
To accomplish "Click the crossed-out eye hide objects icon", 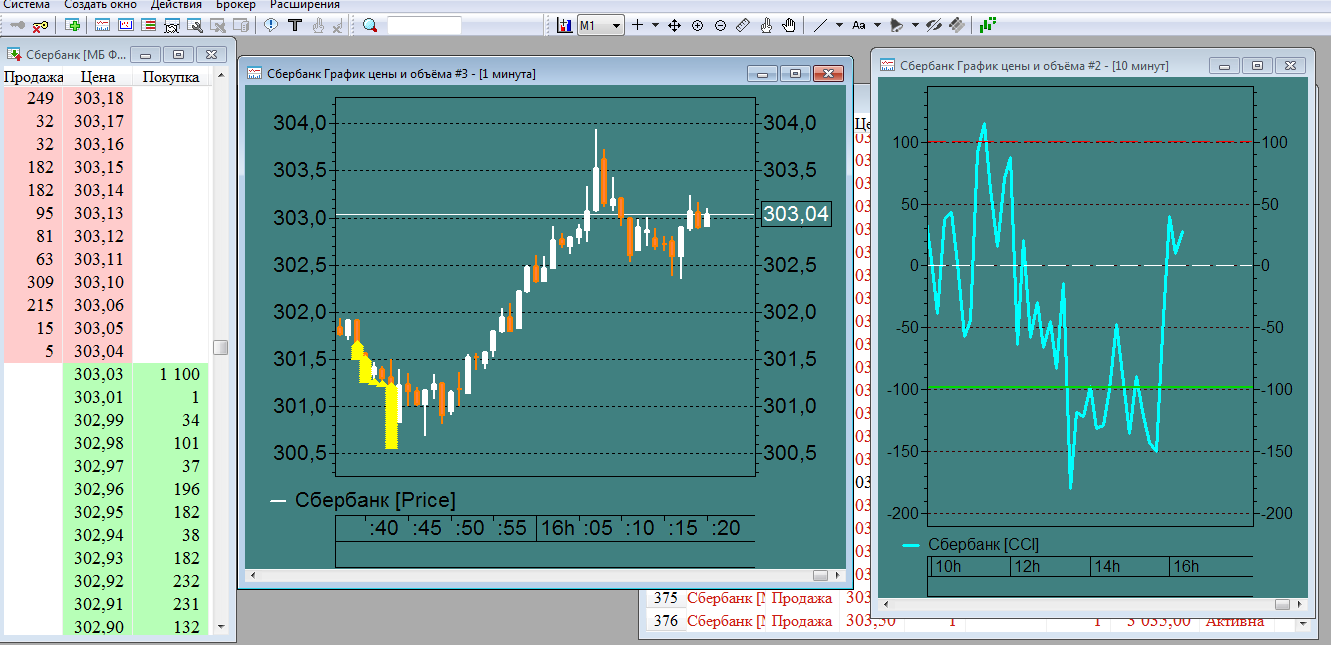I will tap(934, 25).
